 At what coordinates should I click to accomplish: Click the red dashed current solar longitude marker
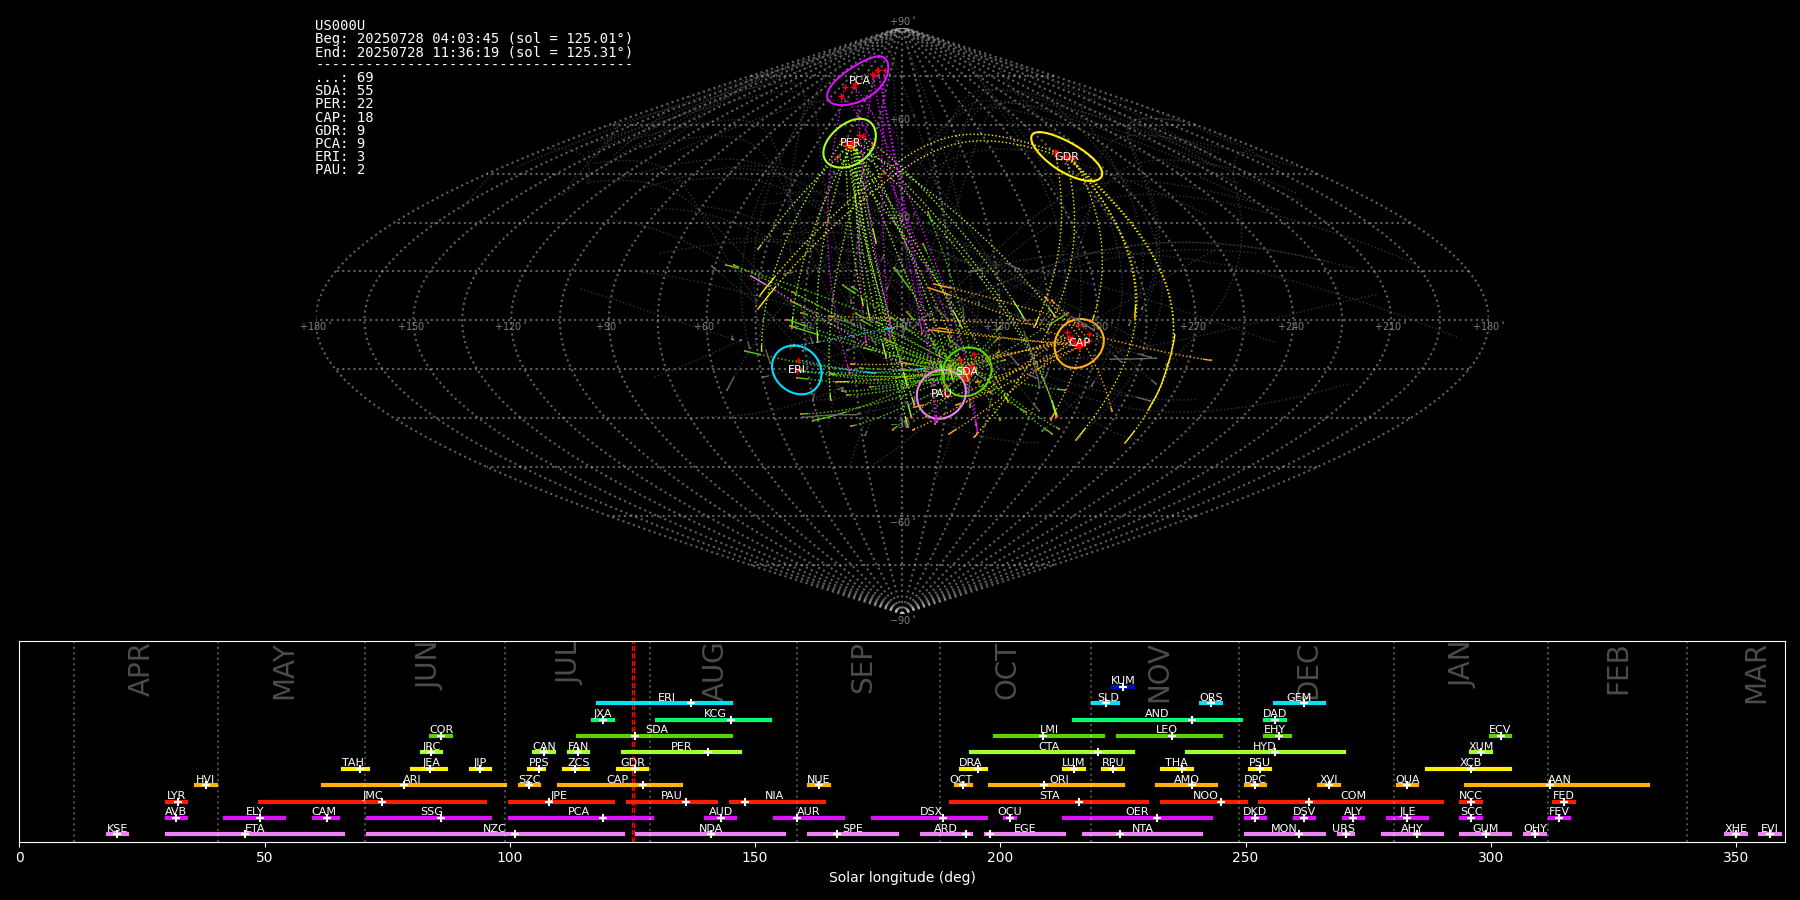tap(633, 742)
